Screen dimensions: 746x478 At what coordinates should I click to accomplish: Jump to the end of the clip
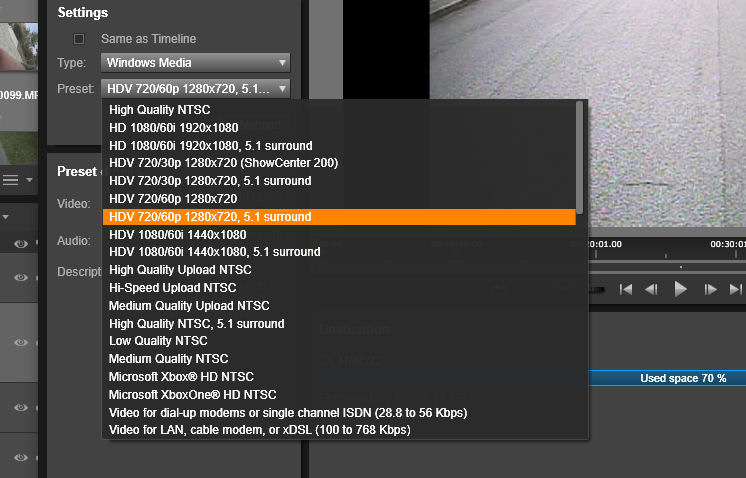pos(737,289)
